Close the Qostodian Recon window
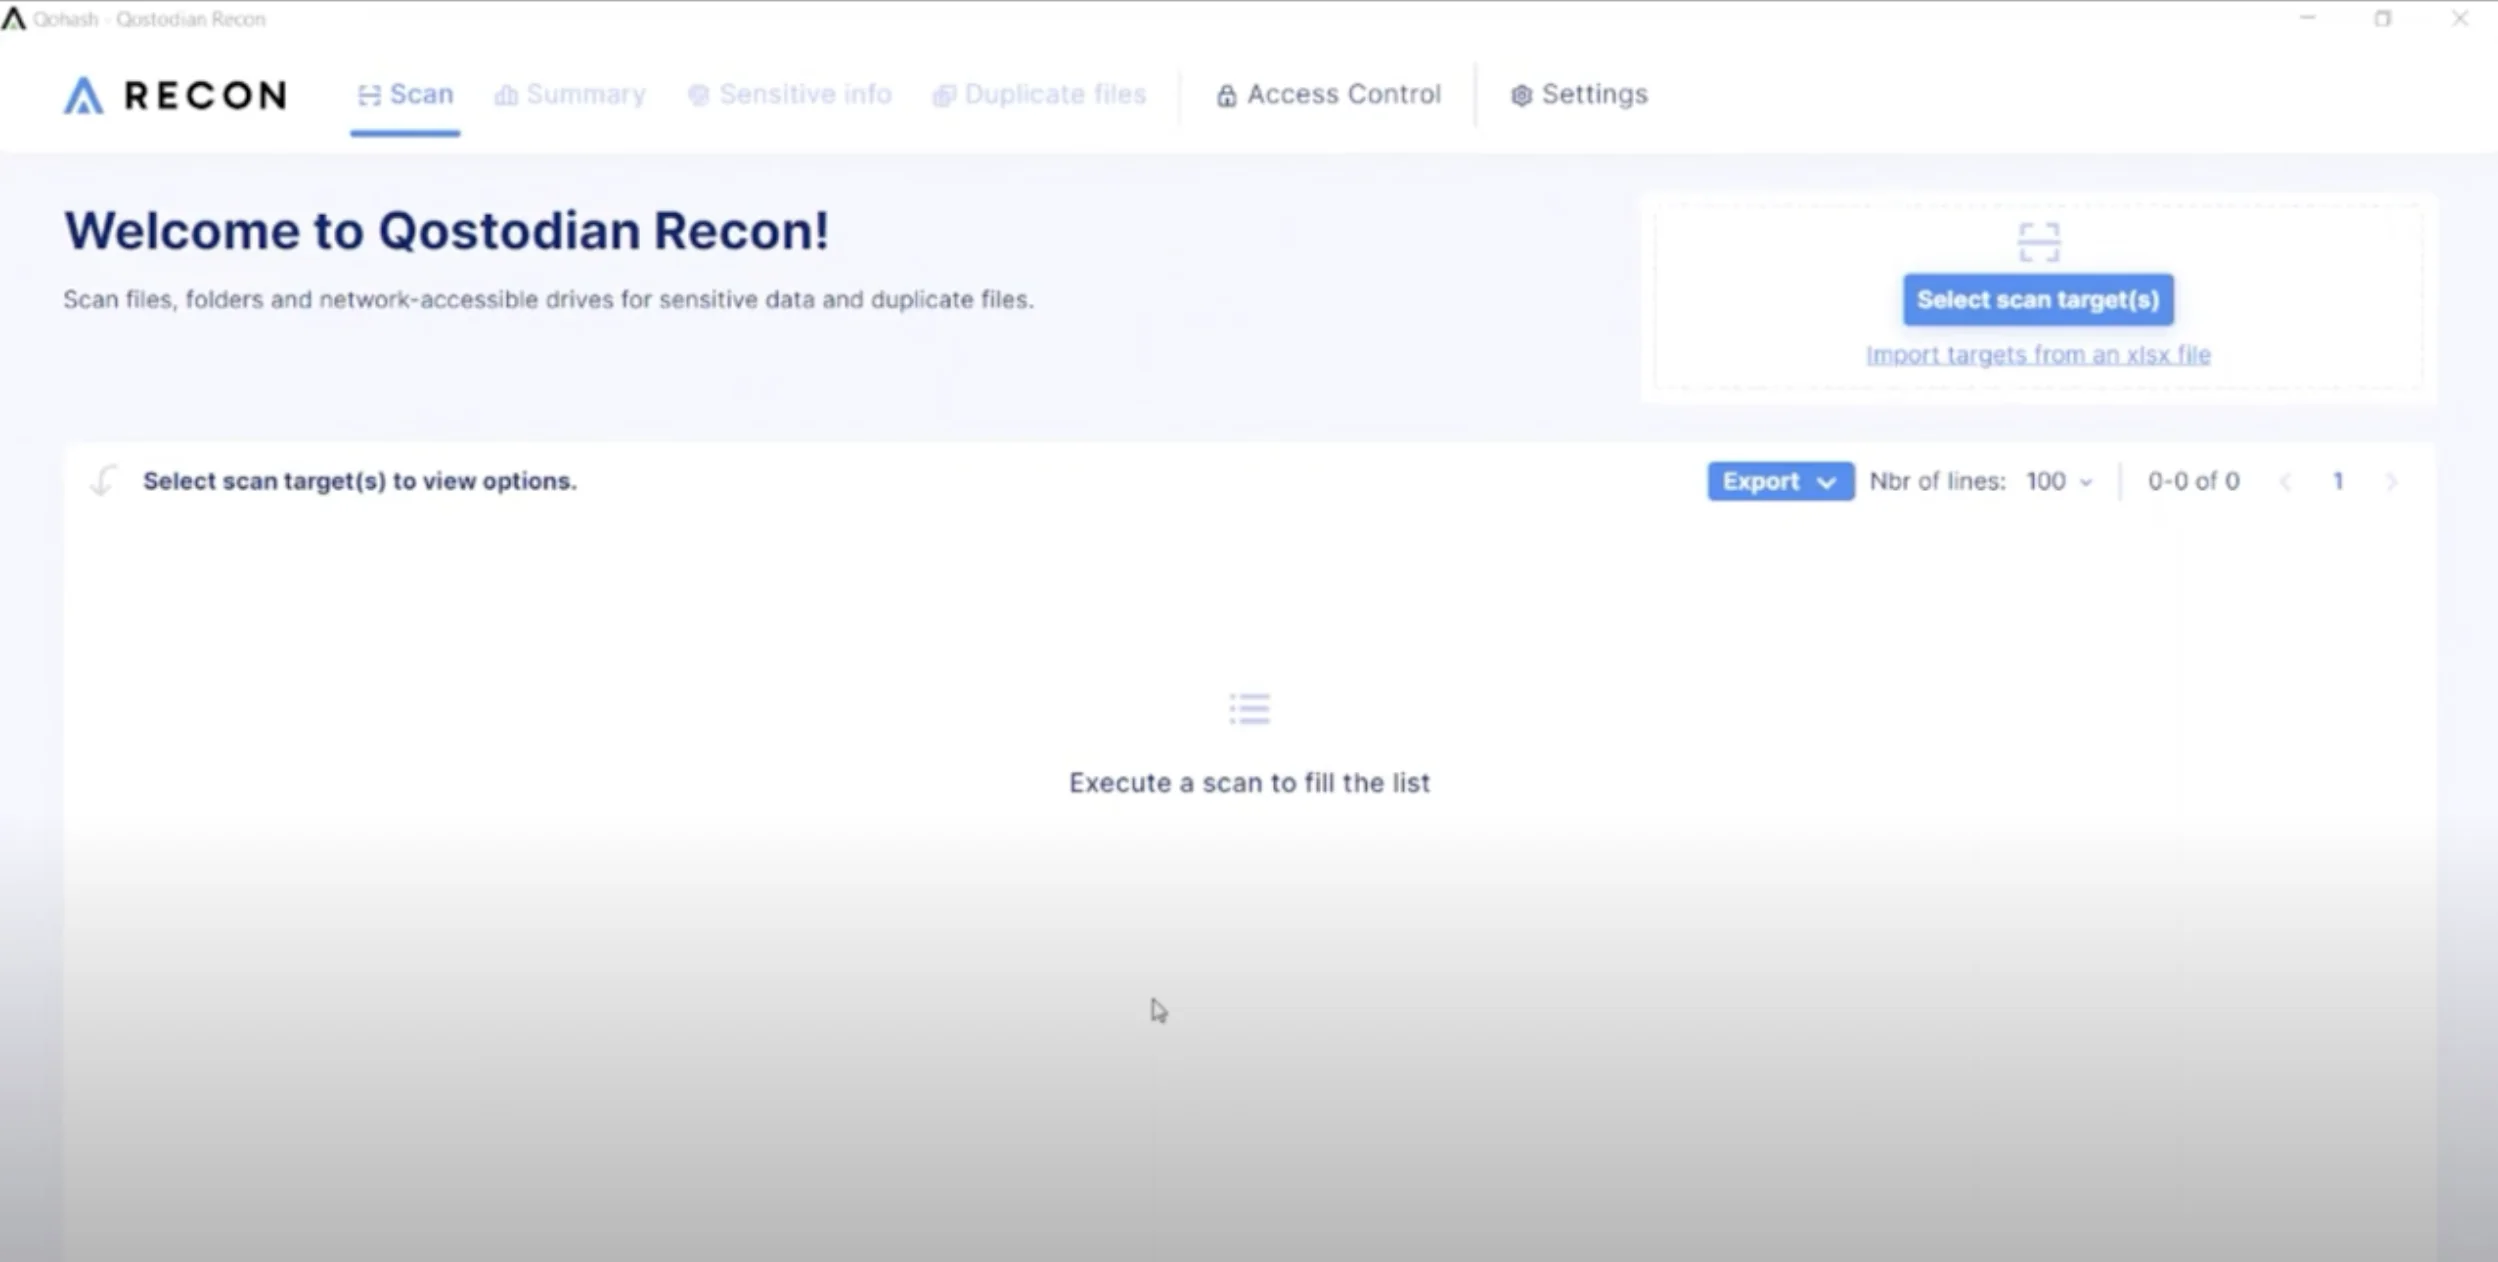This screenshot has height=1262, width=2498. (x=2460, y=18)
